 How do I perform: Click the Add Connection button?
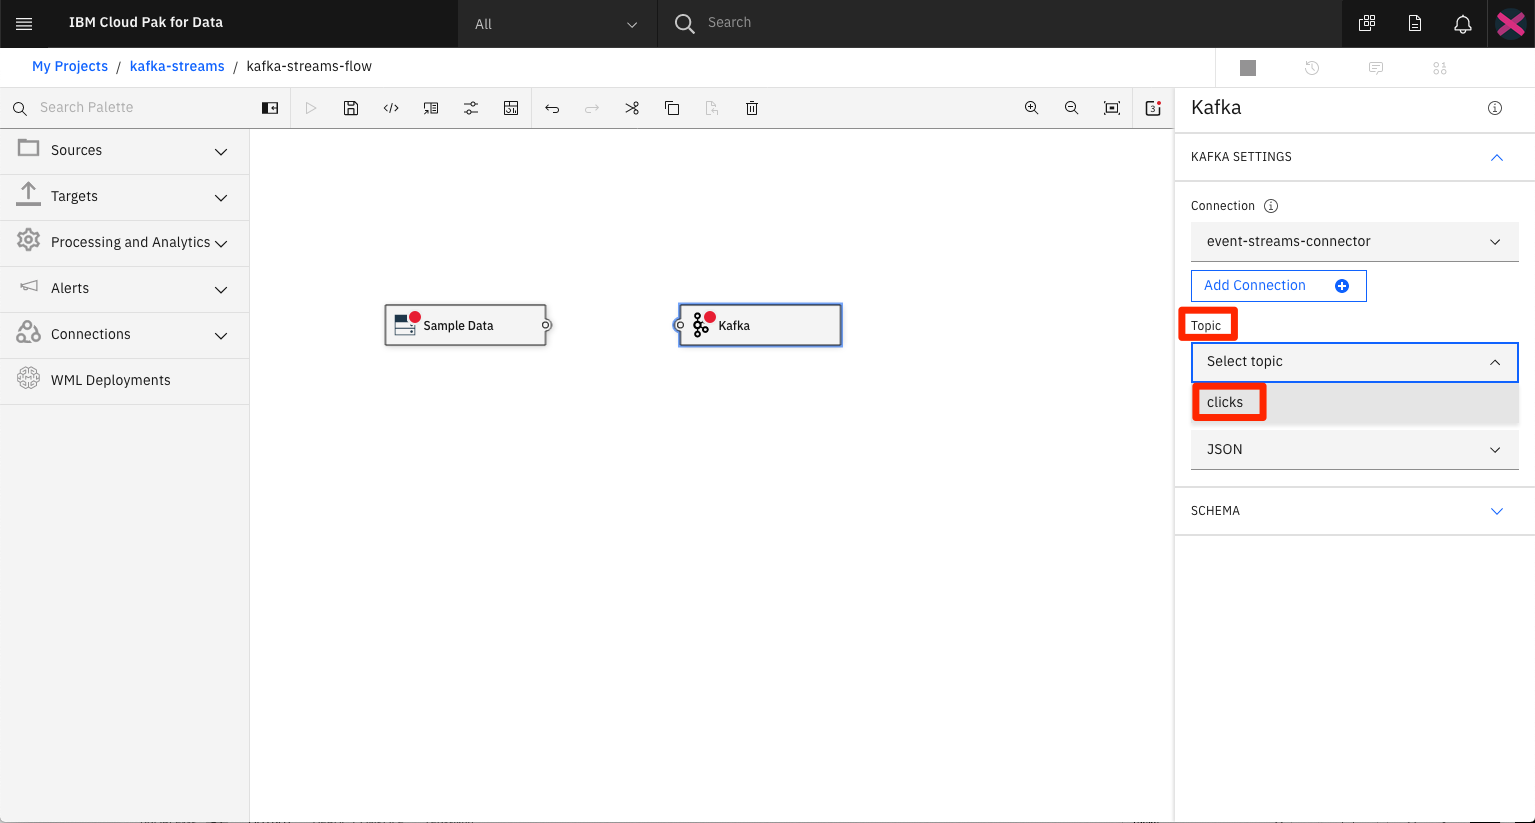(x=1278, y=286)
